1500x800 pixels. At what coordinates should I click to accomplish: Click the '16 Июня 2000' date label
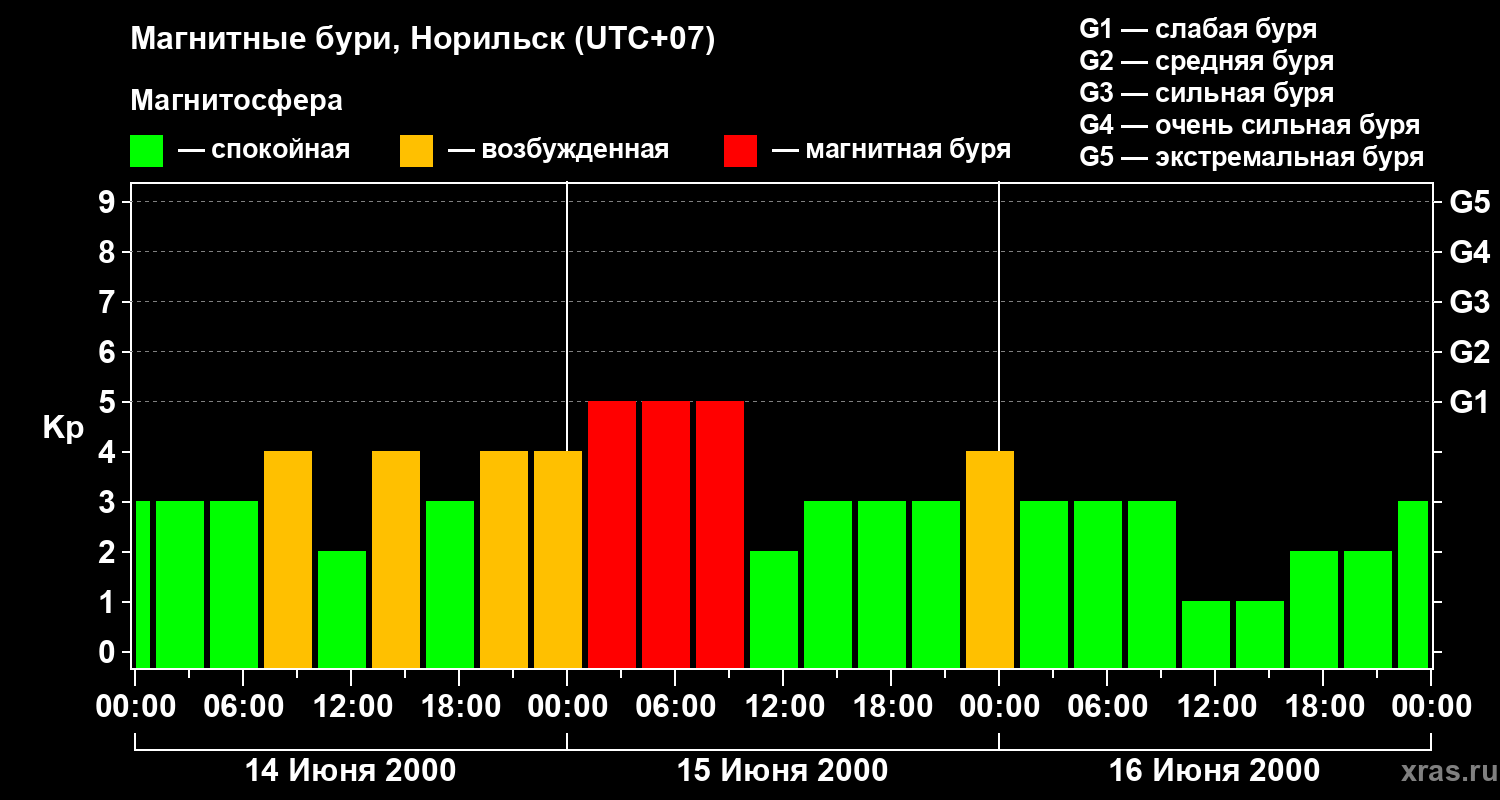pos(1215,771)
